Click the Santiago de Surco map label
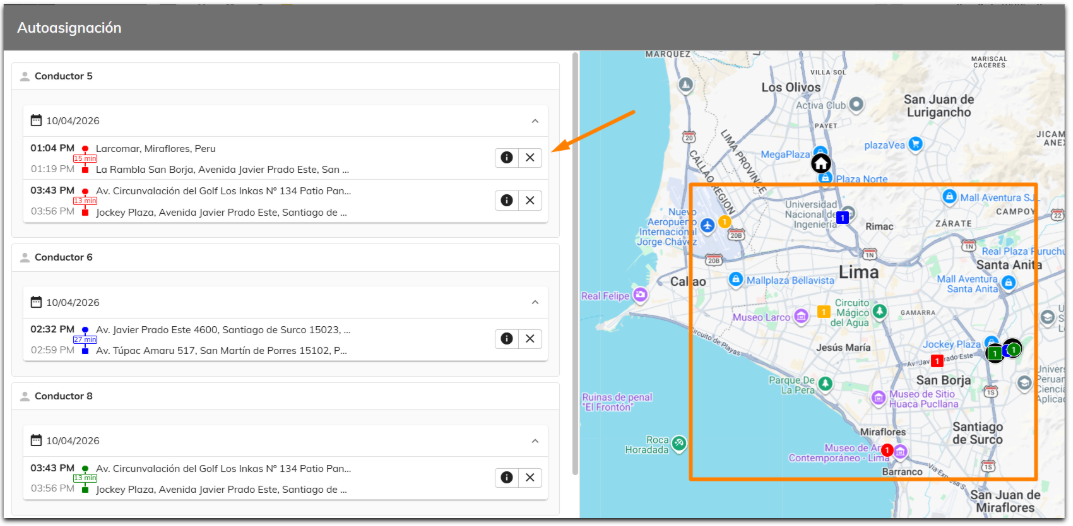Image resolution: width=1073 pixels, height=526 pixels. [x=978, y=433]
